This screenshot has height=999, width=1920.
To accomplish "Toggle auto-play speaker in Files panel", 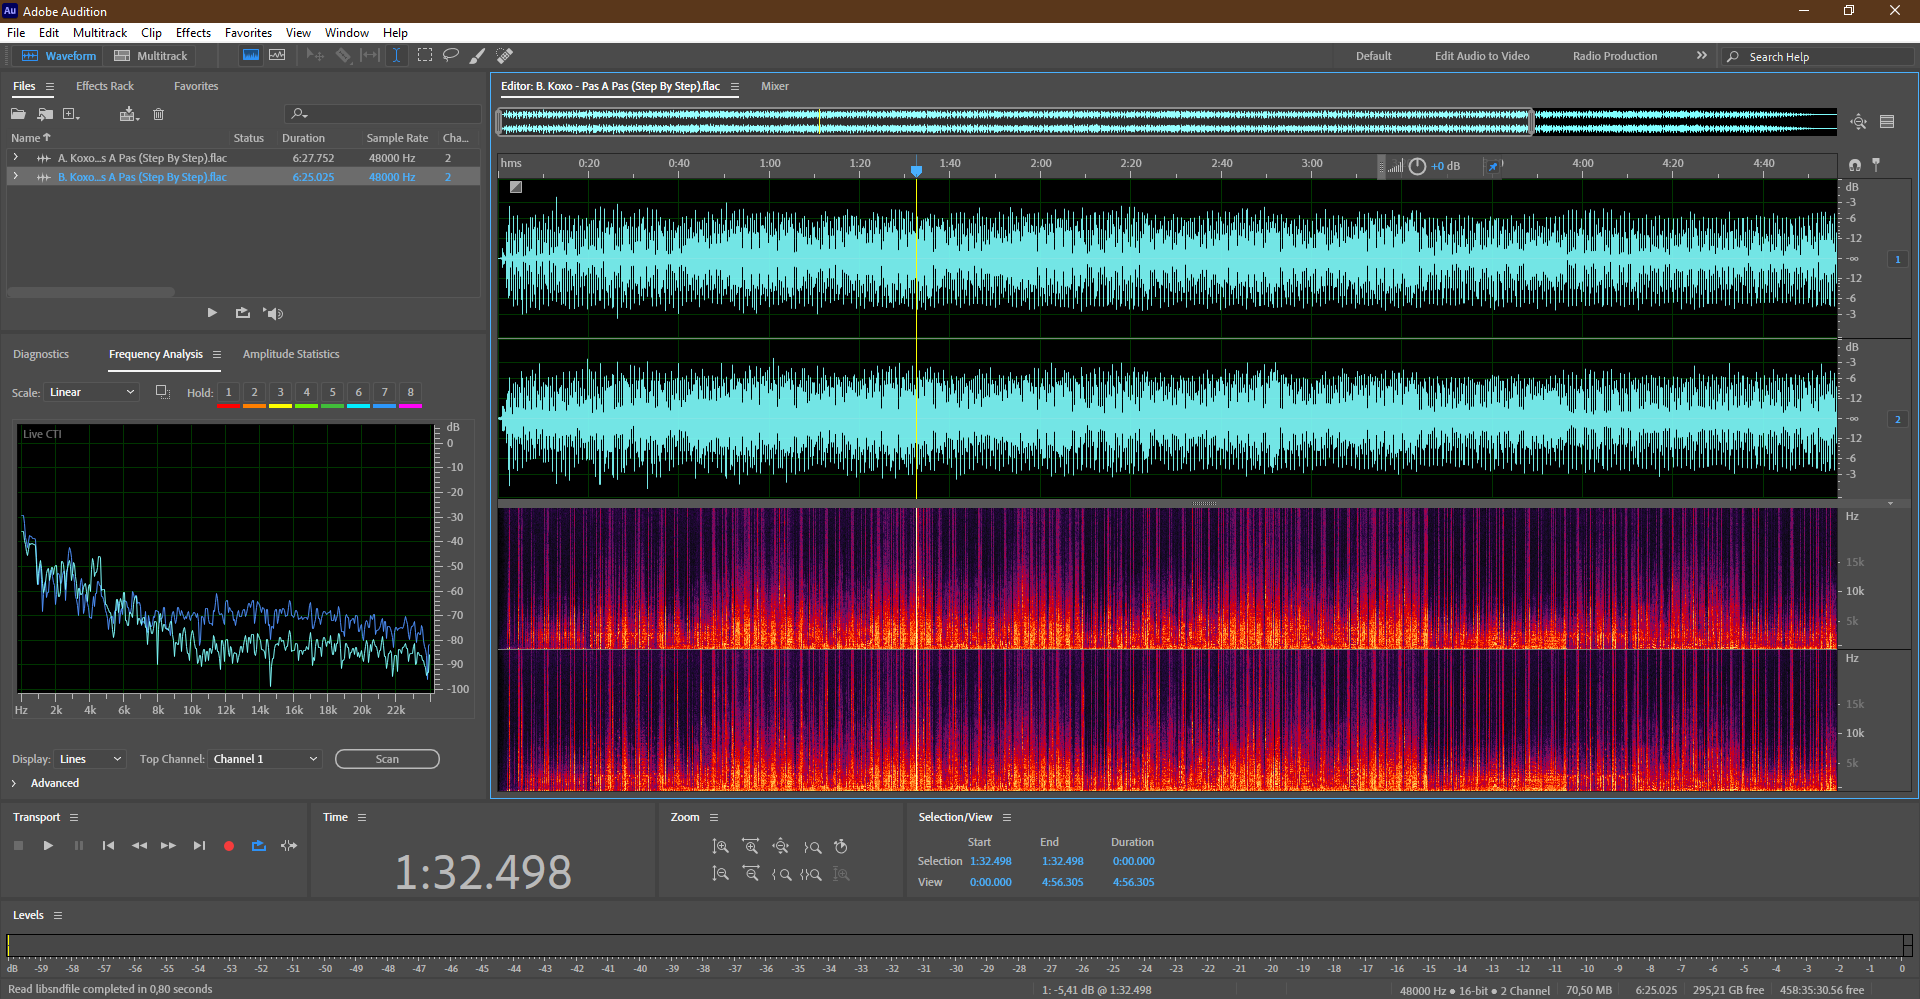I will [273, 313].
